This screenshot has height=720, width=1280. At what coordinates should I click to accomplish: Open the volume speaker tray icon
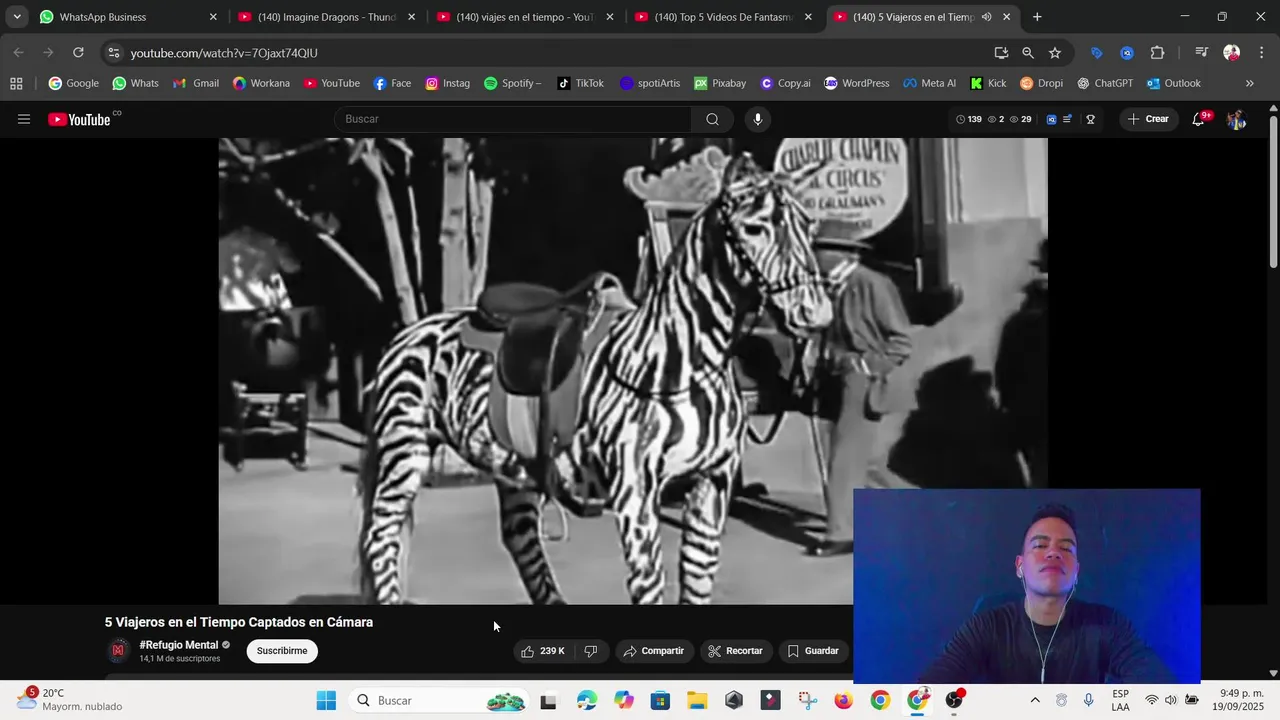(x=1171, y=700)
